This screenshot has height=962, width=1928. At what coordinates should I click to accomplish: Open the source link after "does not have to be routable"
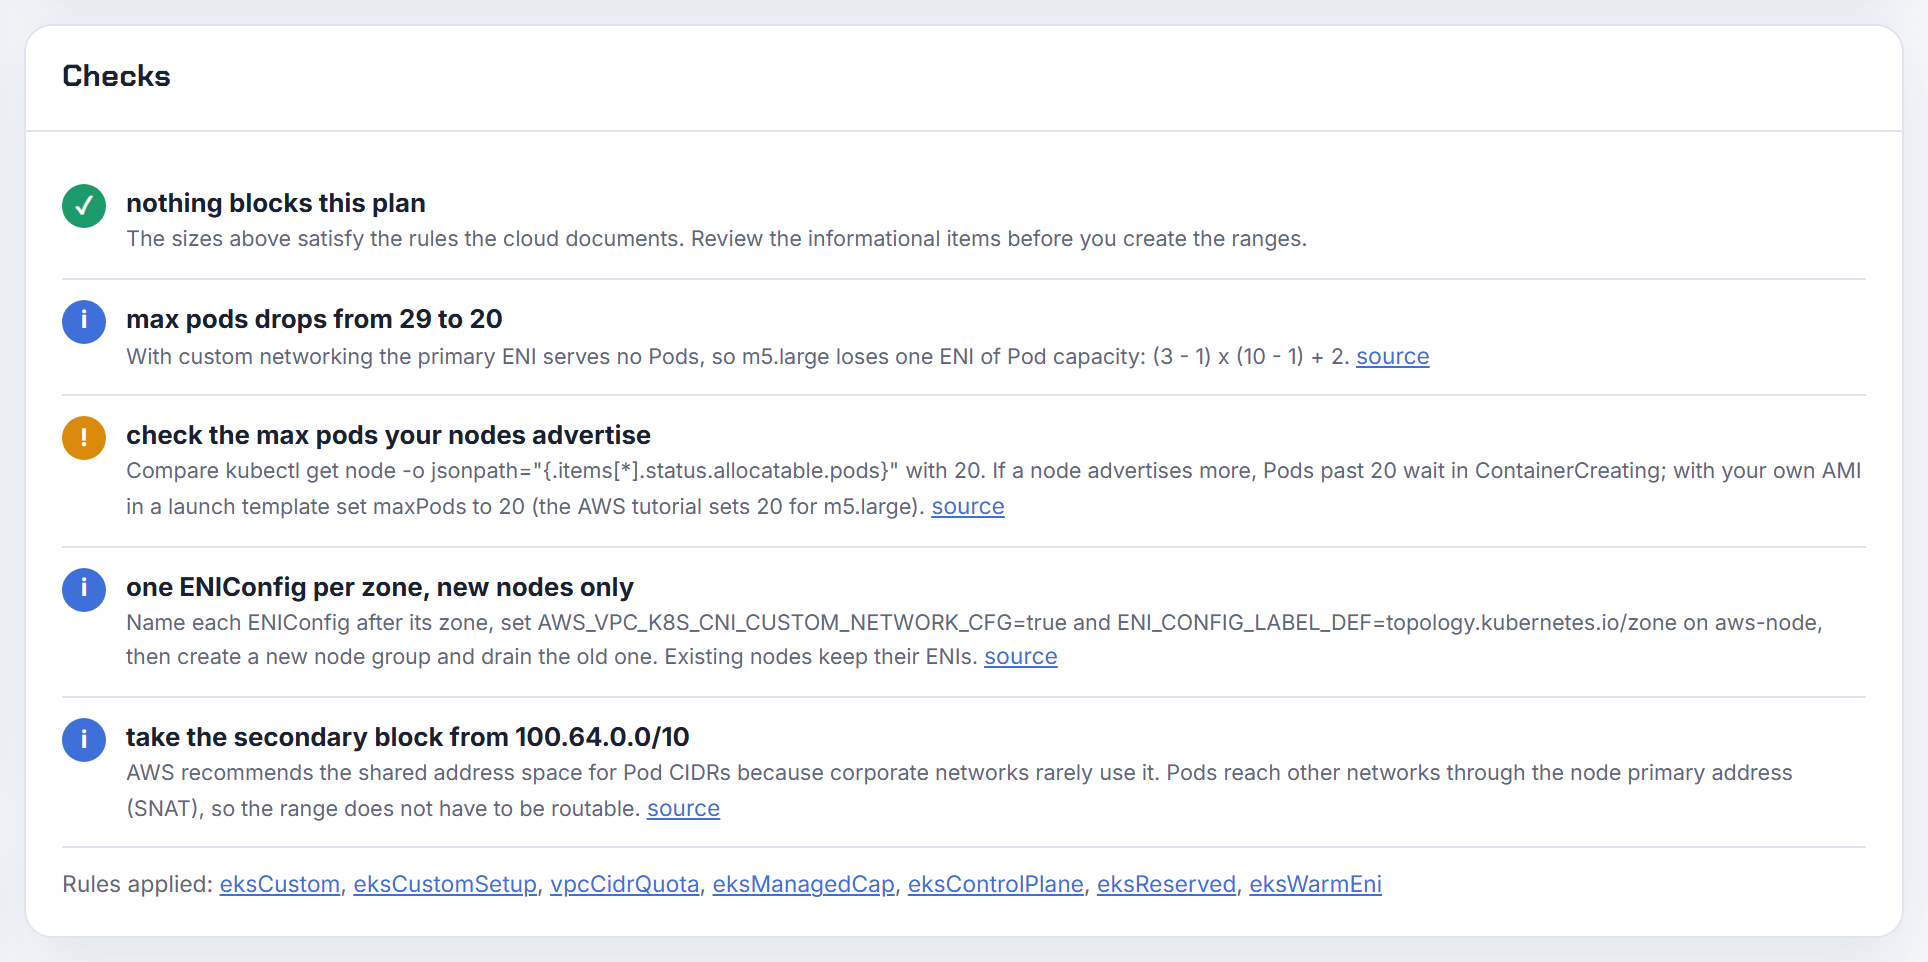pos(683,809)
